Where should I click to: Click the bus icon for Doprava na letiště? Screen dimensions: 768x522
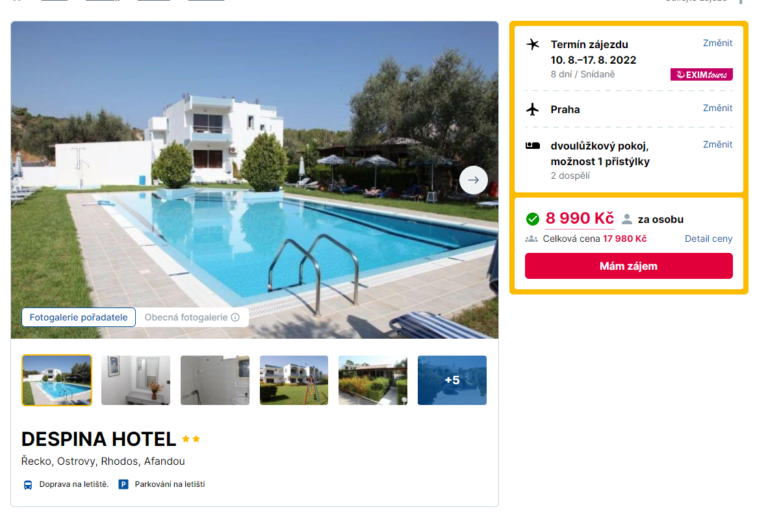28,485
